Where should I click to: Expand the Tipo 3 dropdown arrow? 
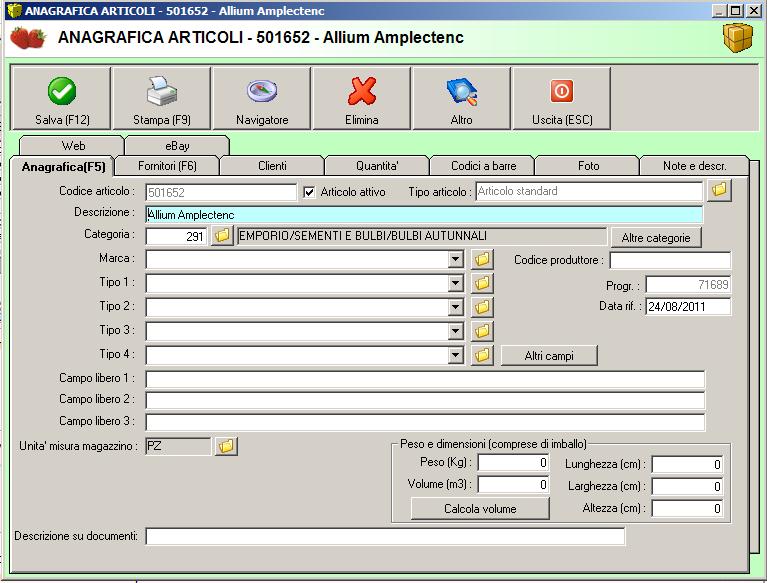pyautogui.click(x=455, y=331)
